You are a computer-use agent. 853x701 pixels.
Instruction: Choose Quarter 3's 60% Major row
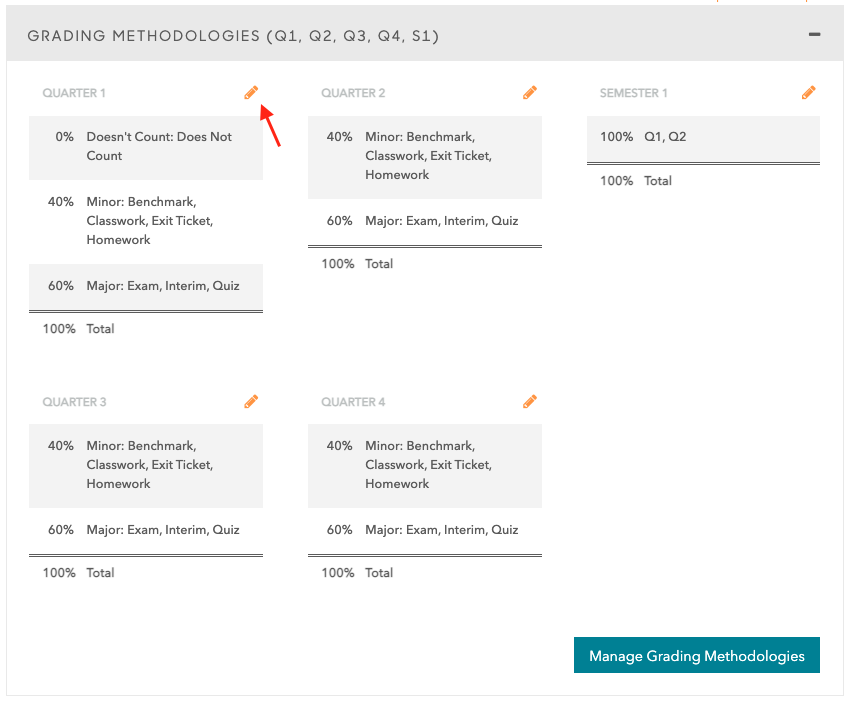pos(146,530)
